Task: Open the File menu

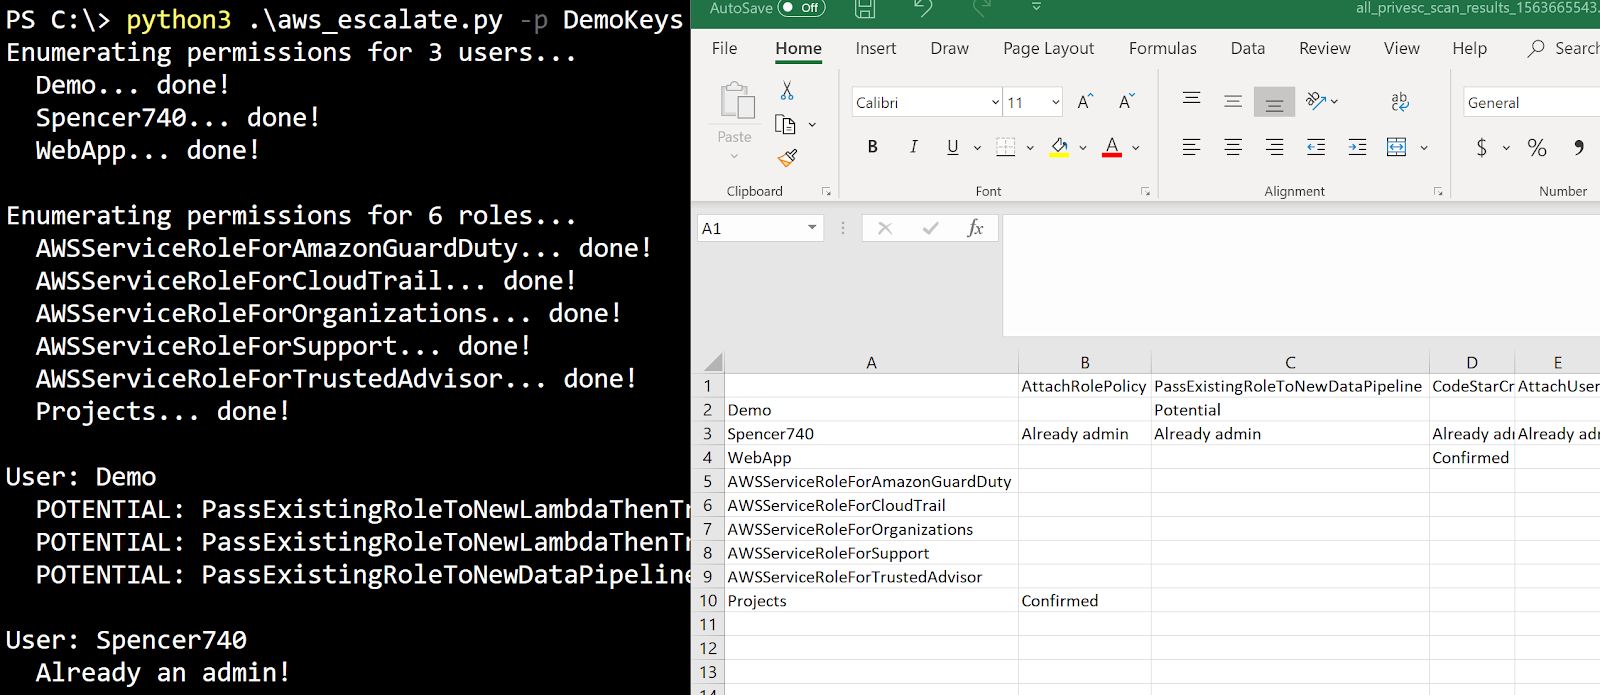Action: coord(724,48)
